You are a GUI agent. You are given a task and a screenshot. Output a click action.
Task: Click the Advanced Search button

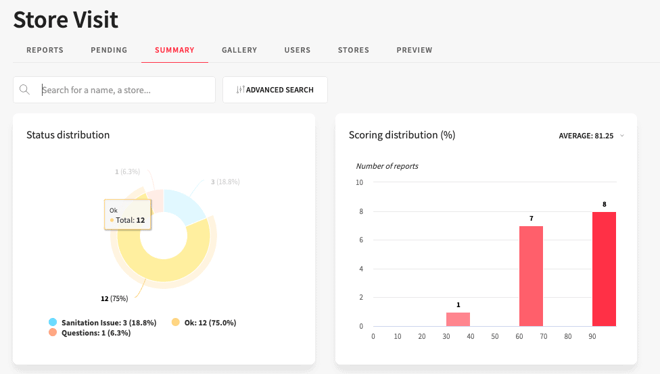[x=275, y=90]
